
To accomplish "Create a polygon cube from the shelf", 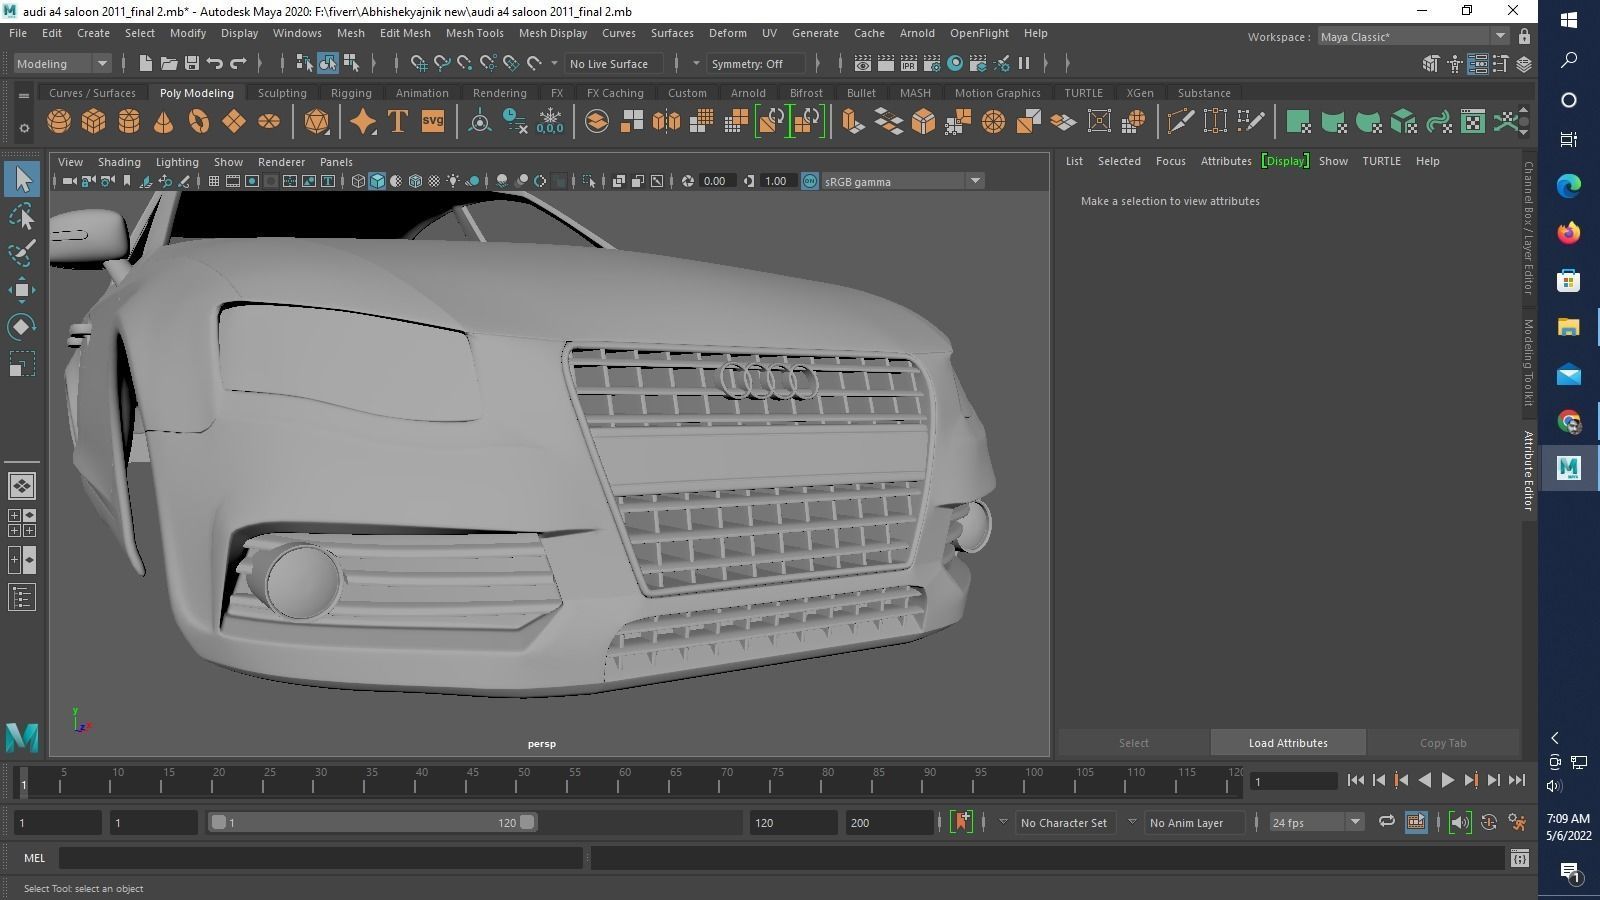I will pyautogui.click(x=94, y=122).
